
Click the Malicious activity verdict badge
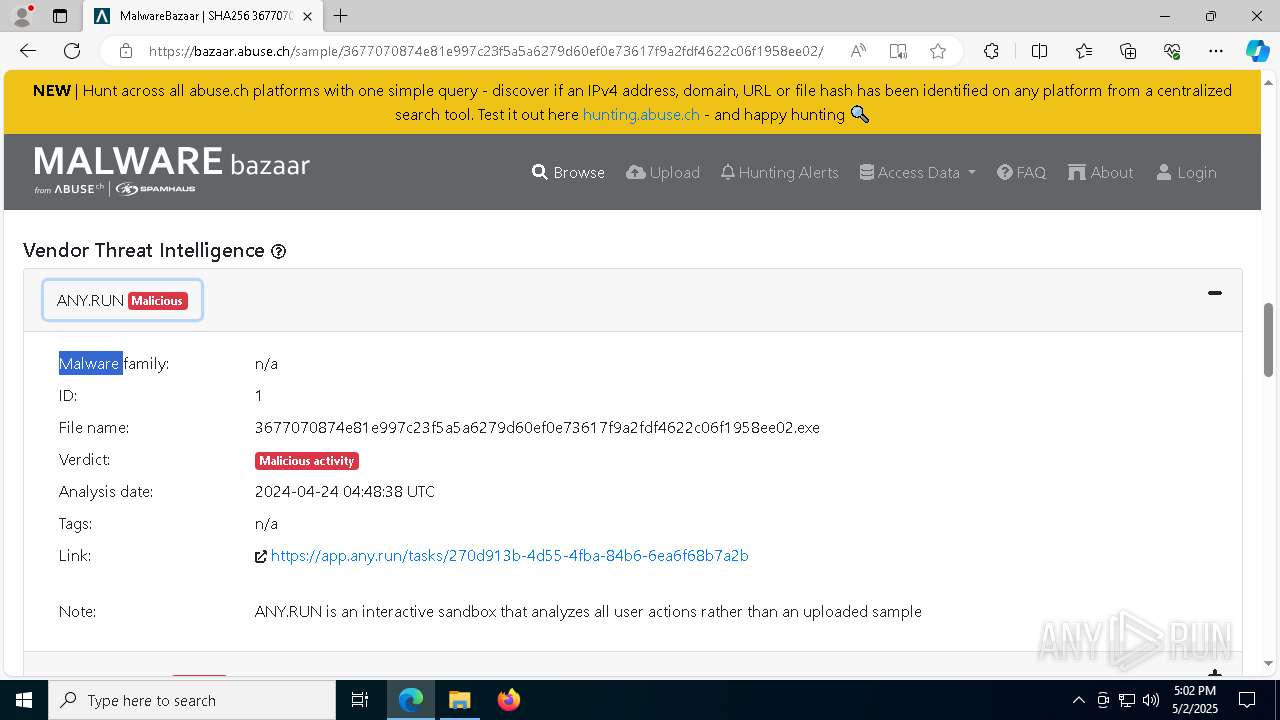(307, 461)
